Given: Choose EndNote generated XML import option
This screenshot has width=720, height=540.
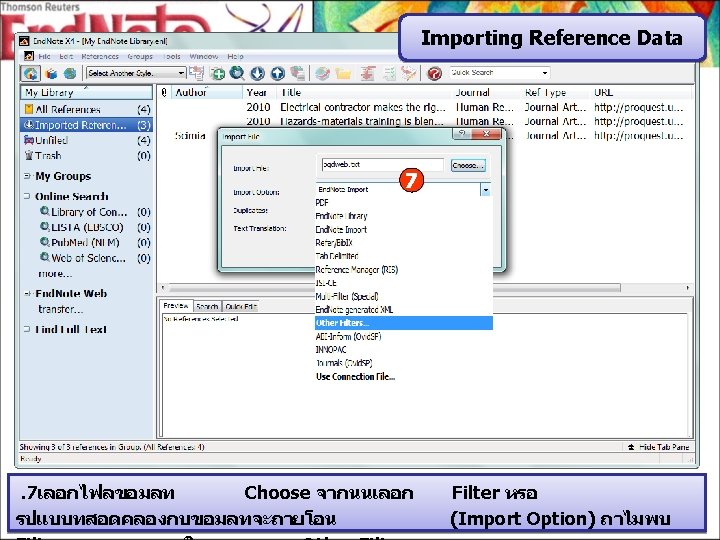Looking at the screenshot, I should (404, 309).
